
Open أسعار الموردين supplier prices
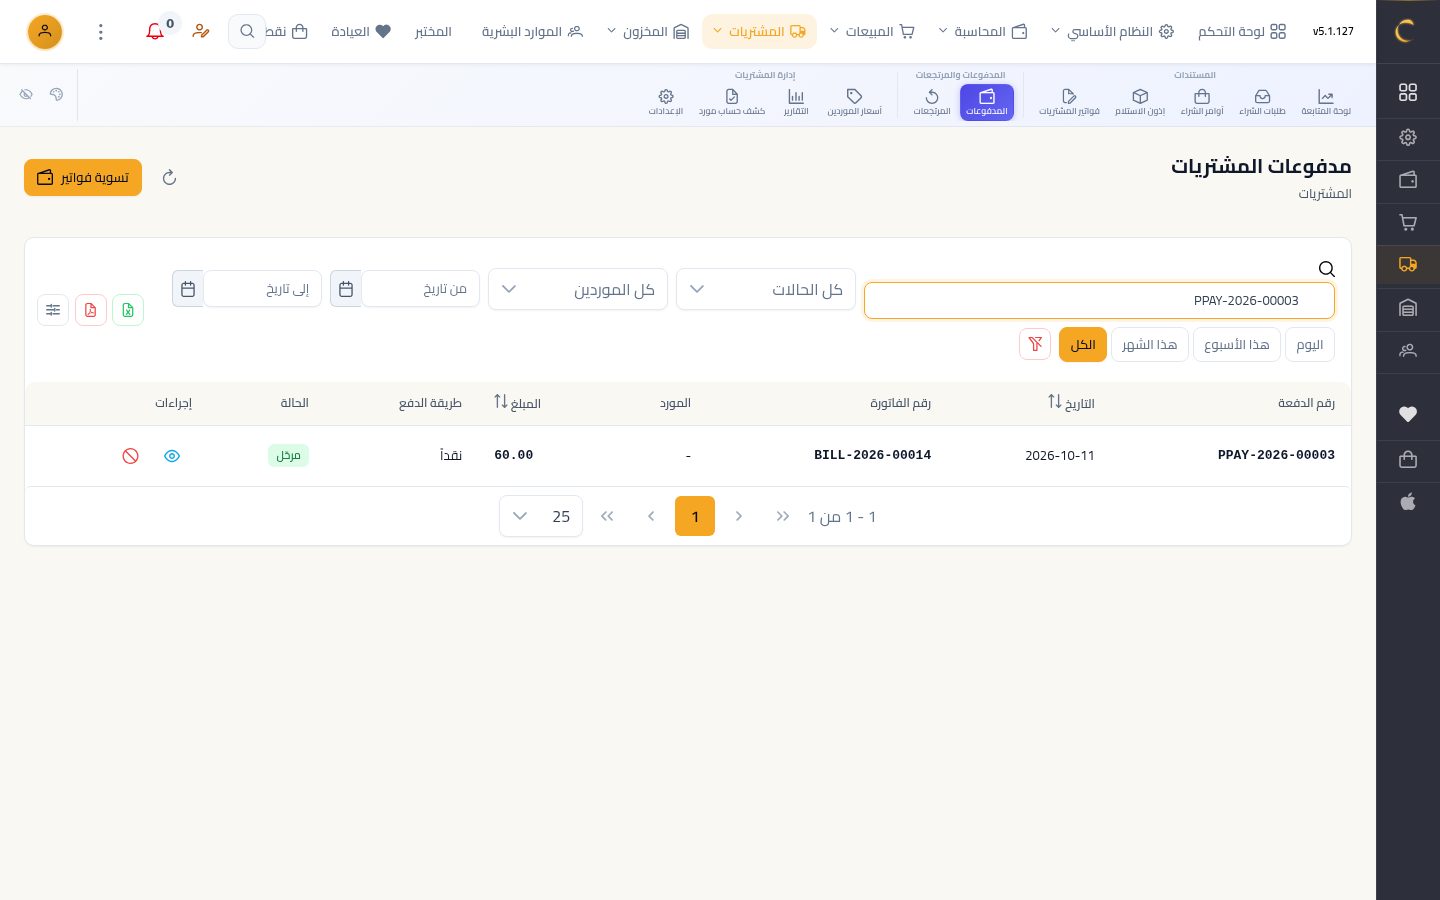point(854,102)
